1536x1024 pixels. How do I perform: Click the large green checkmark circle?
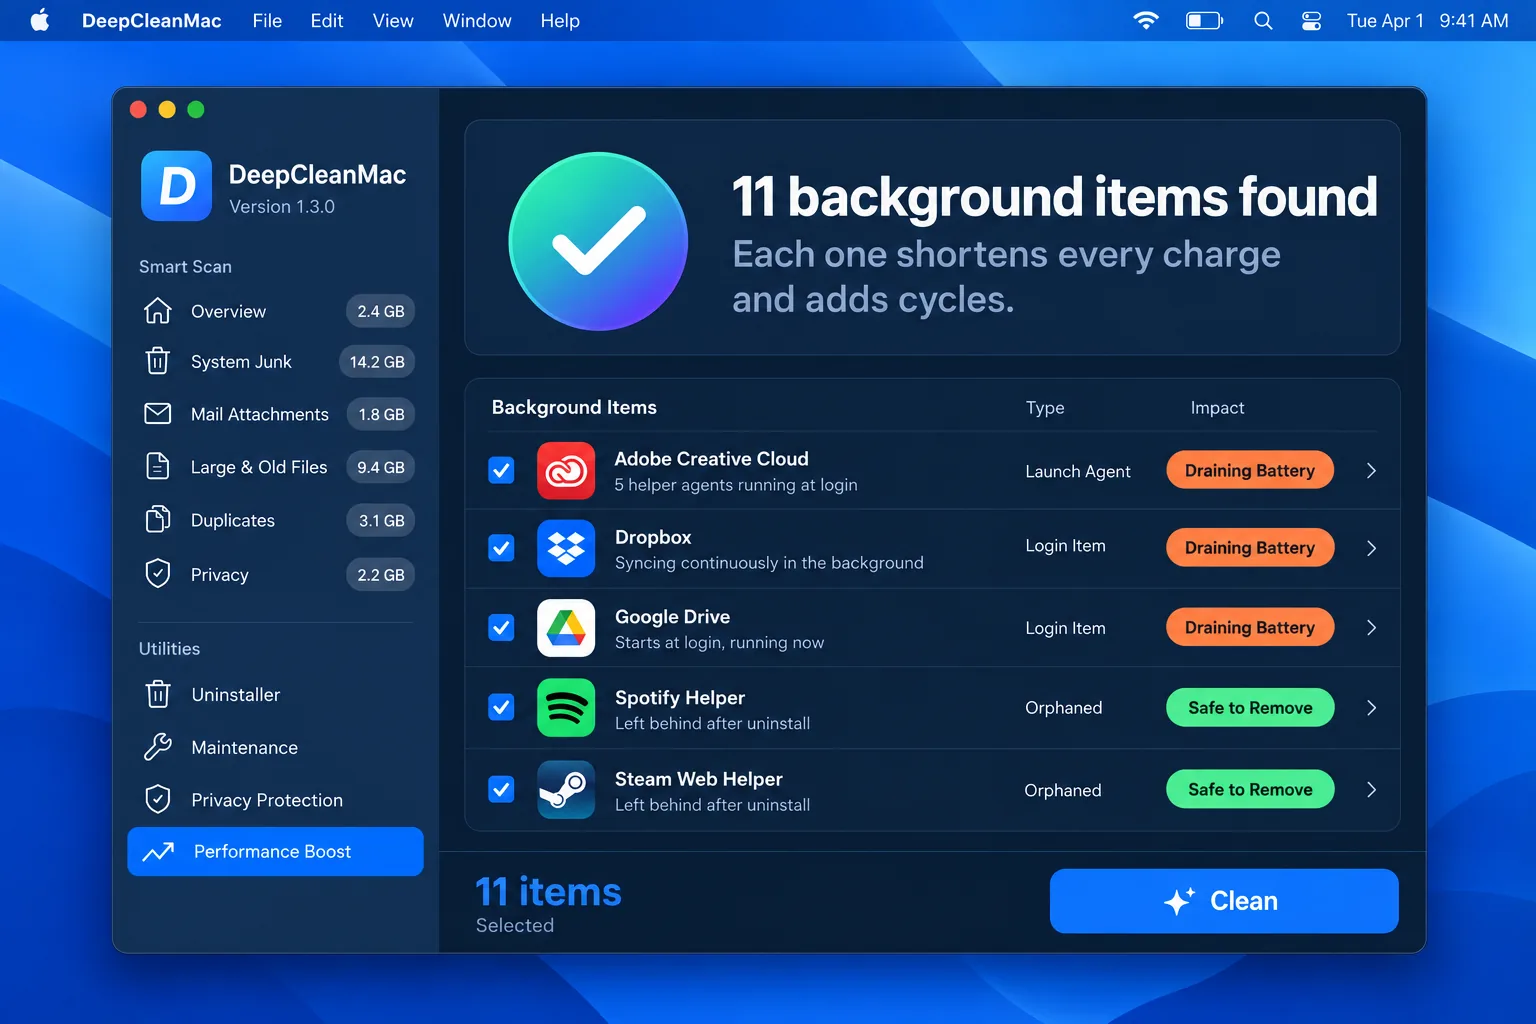(x=598, y=241)
